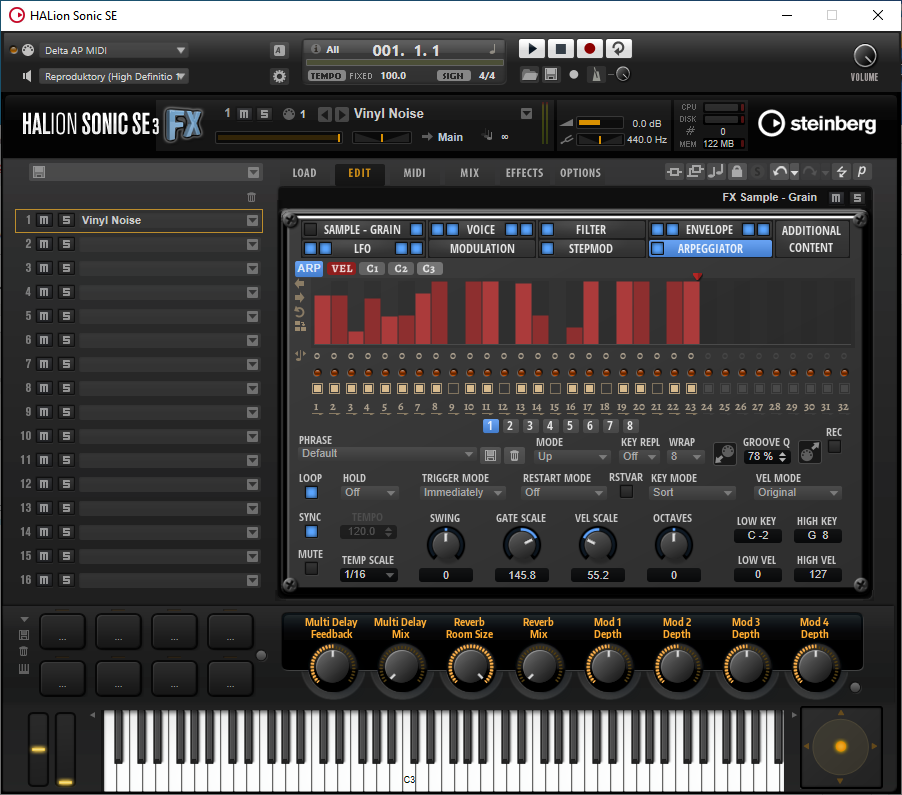This screenshot has width=902, height=795.
Task: Duplicate the arpeggiator phrase
Action: tap(300, 326)
